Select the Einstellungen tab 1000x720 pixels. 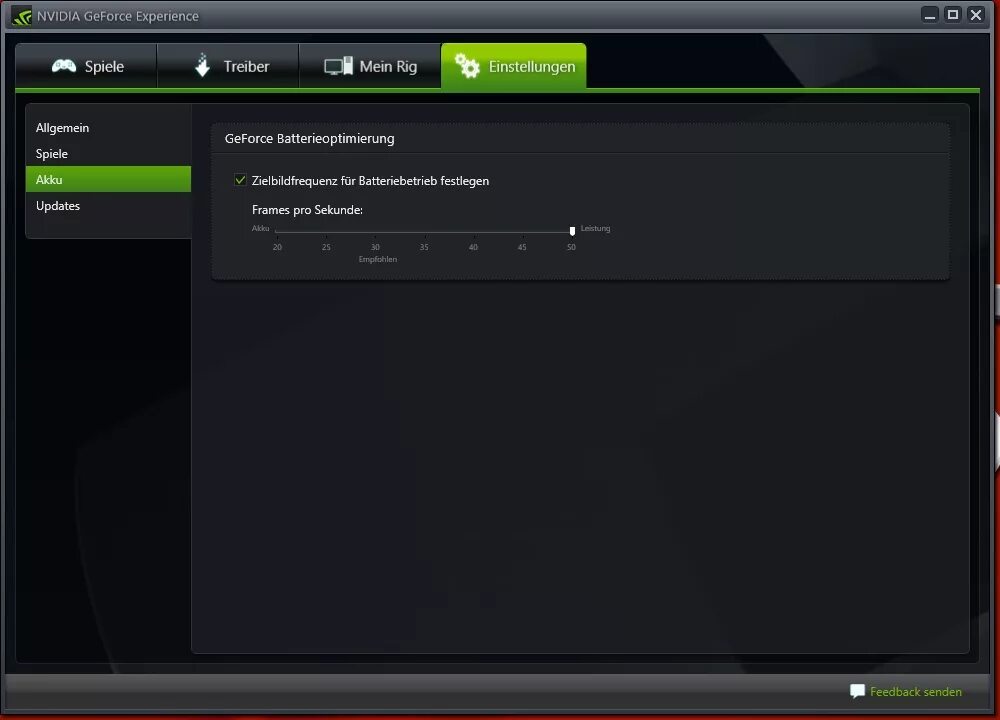(x=514, y=66)
